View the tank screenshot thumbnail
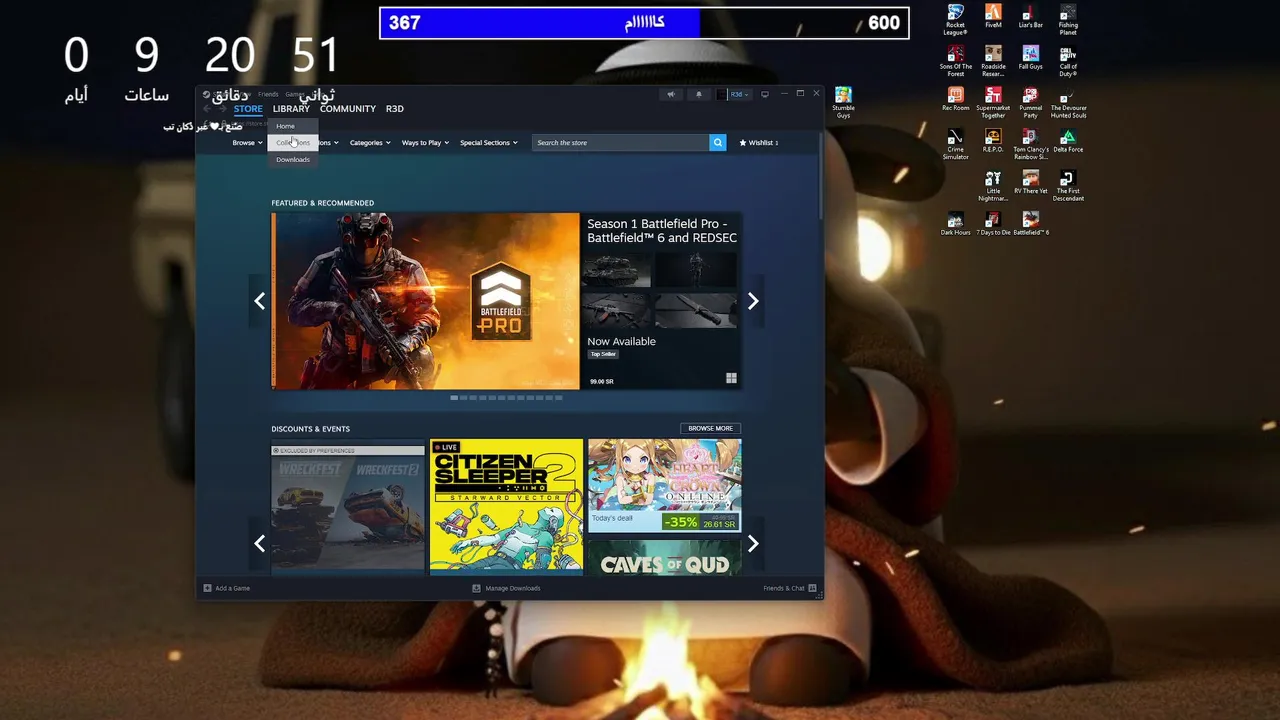Screen dimensions: 1280x720 (616, 270)
